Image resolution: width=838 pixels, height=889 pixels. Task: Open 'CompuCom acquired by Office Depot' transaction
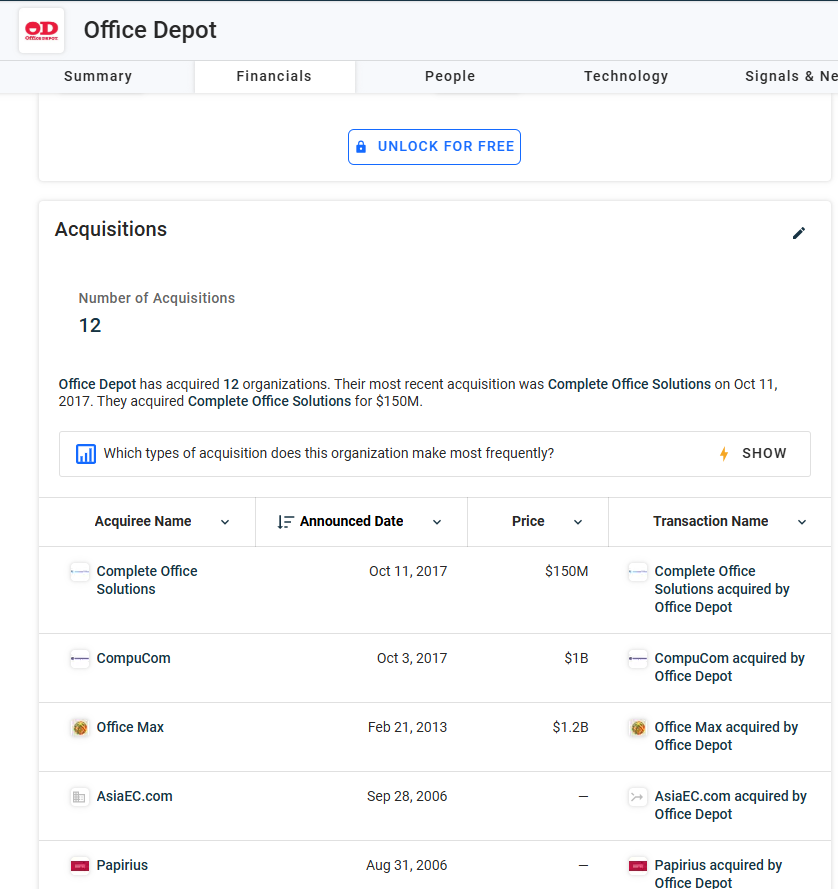[730, 667]
